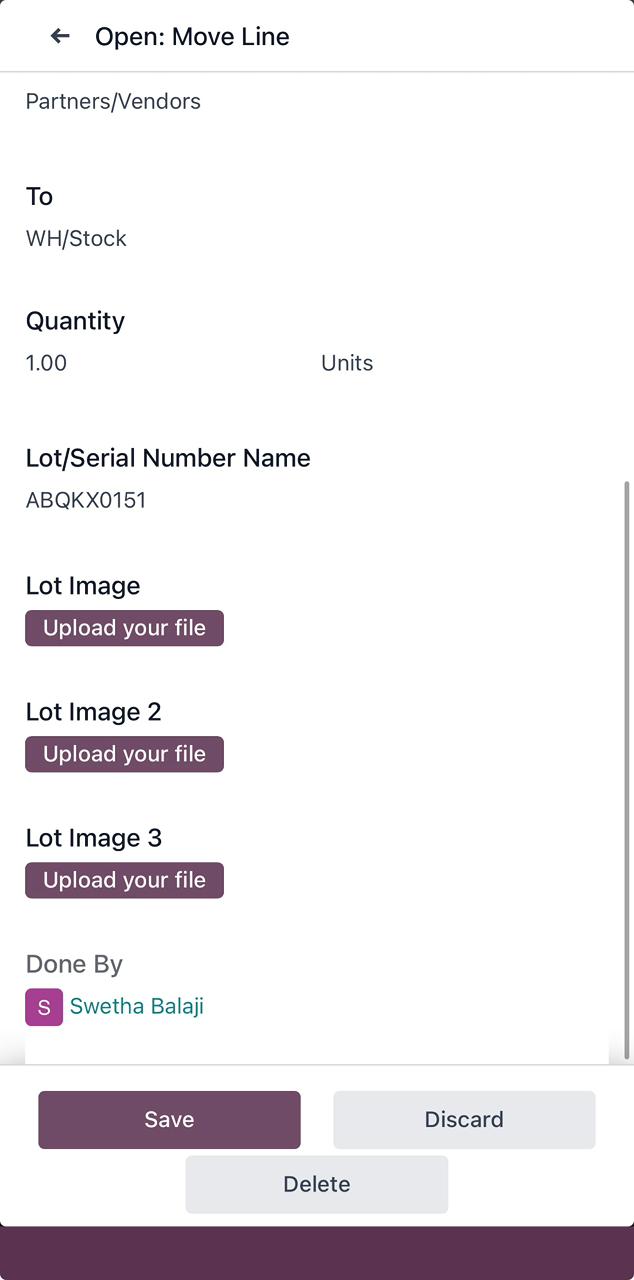Open the Partners/Vendors source location field
Screen dimensions: 634x1280
tap(113, 102)
